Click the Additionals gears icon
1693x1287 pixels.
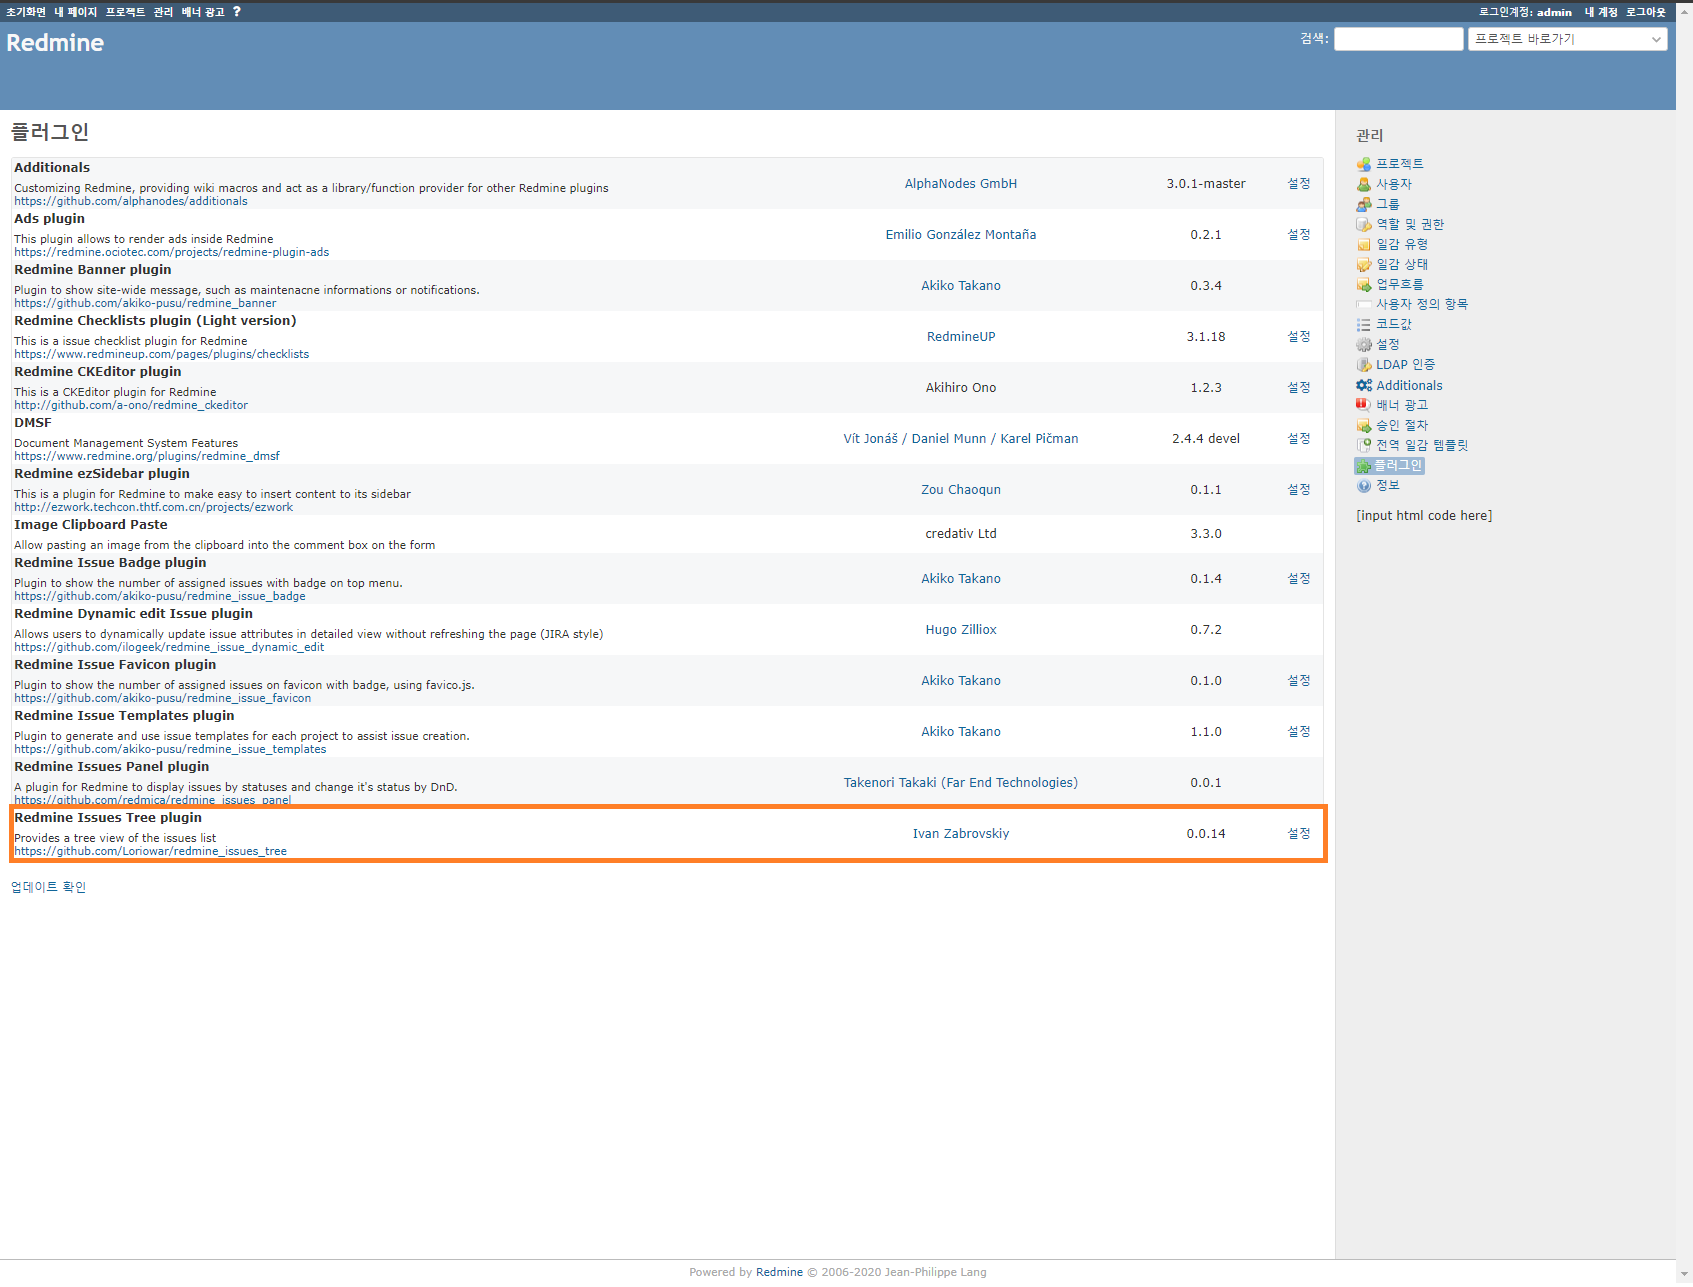tap(1364, 385)
